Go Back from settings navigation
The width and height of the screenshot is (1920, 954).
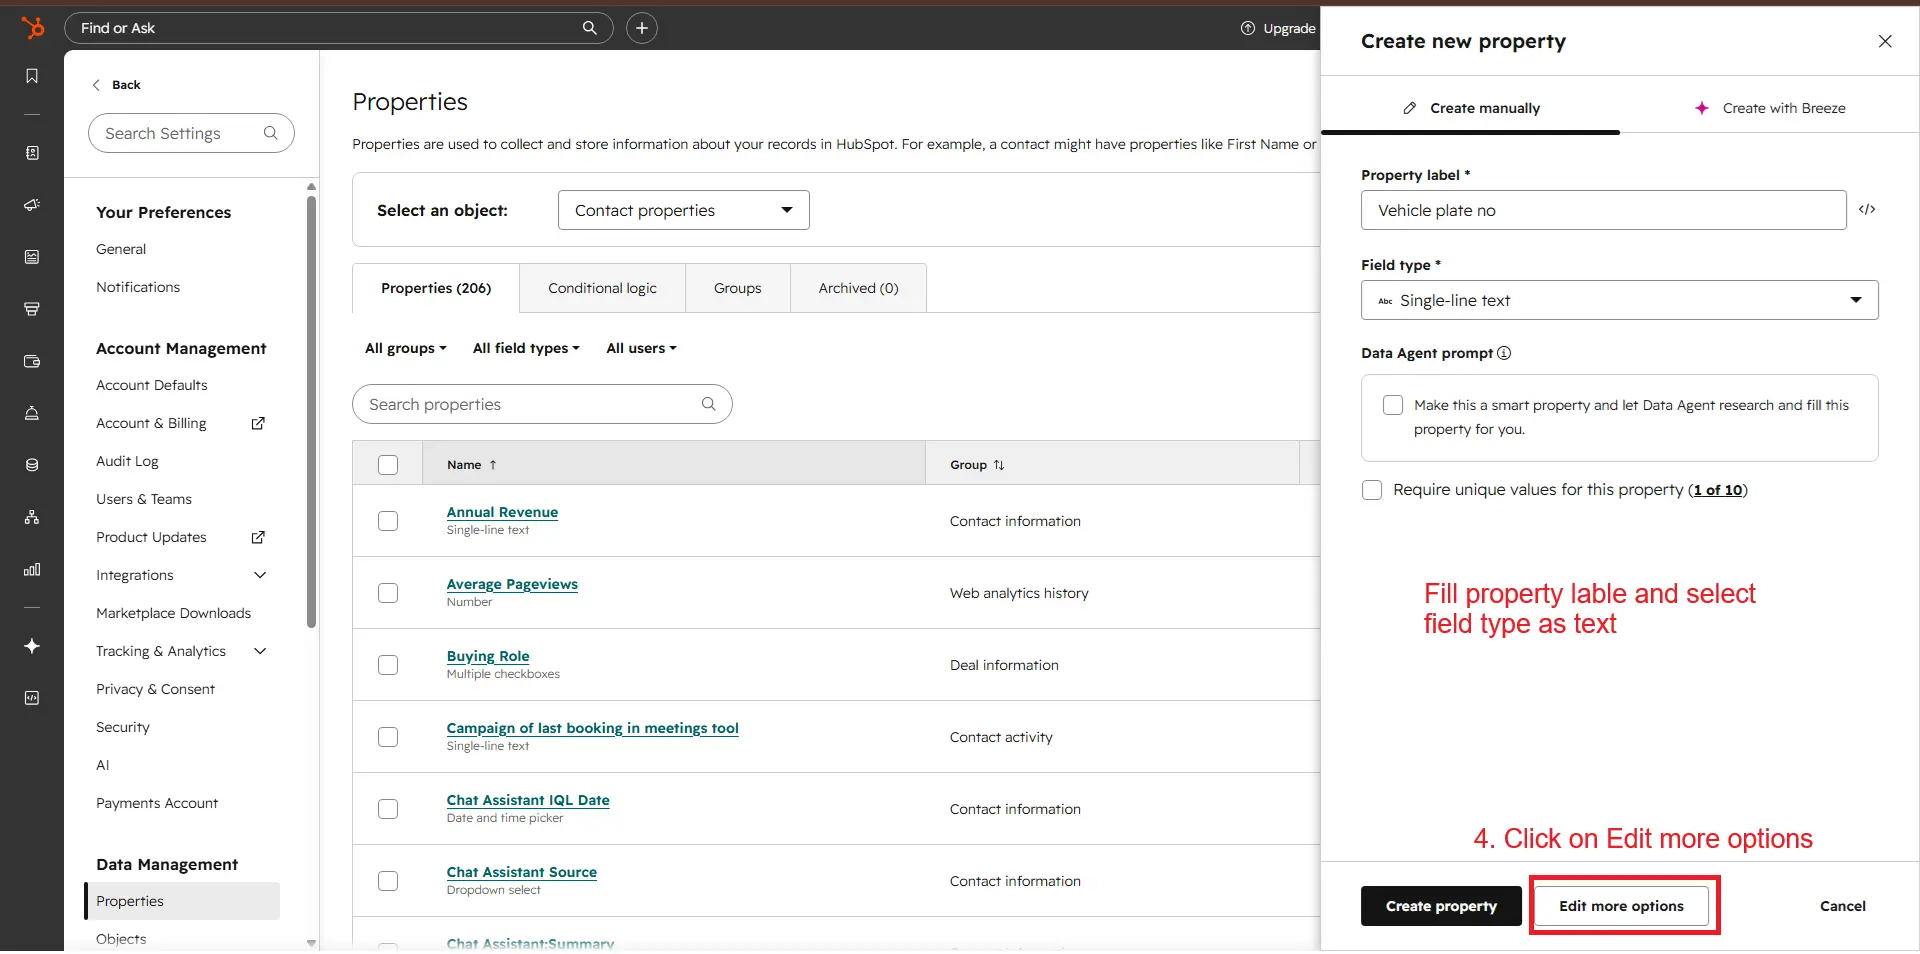(117, 85)
